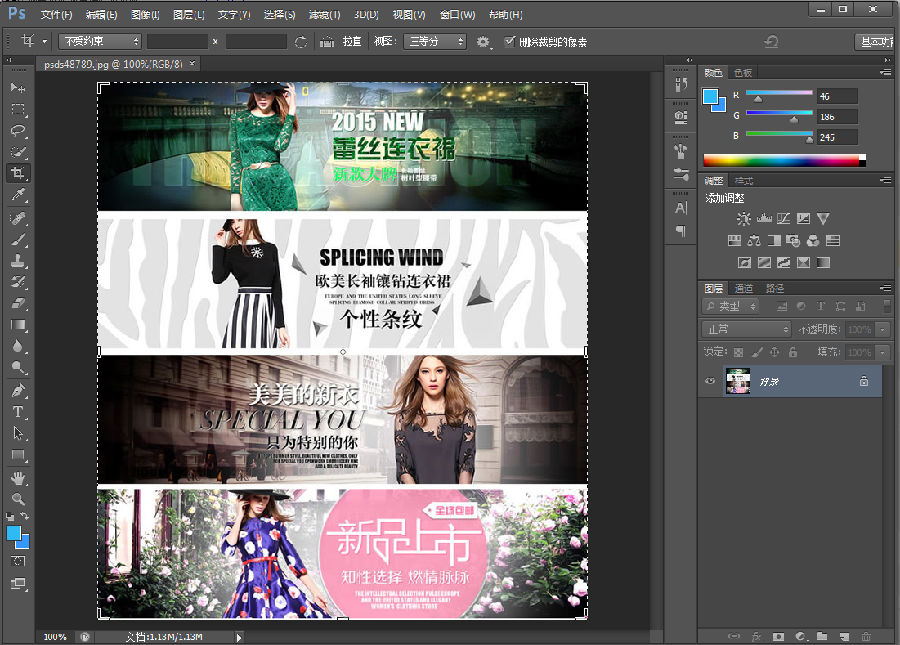The height and width of the screenshot is (645, 900).
Task: Hide the Background layer with eye icon
Action: (x=711, y=381)
